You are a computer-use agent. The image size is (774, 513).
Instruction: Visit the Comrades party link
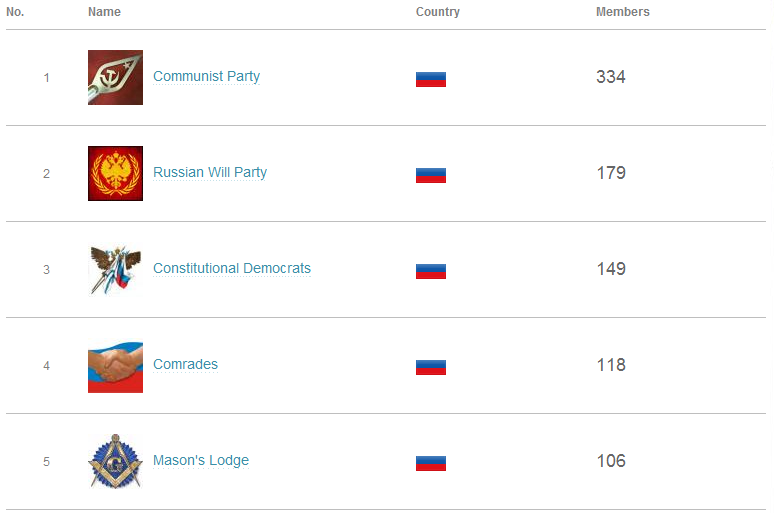click(x=185, y=364)
